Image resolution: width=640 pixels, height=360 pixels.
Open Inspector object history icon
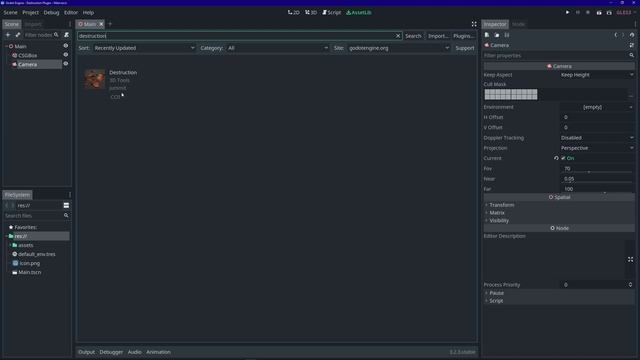tap(632, 35)
